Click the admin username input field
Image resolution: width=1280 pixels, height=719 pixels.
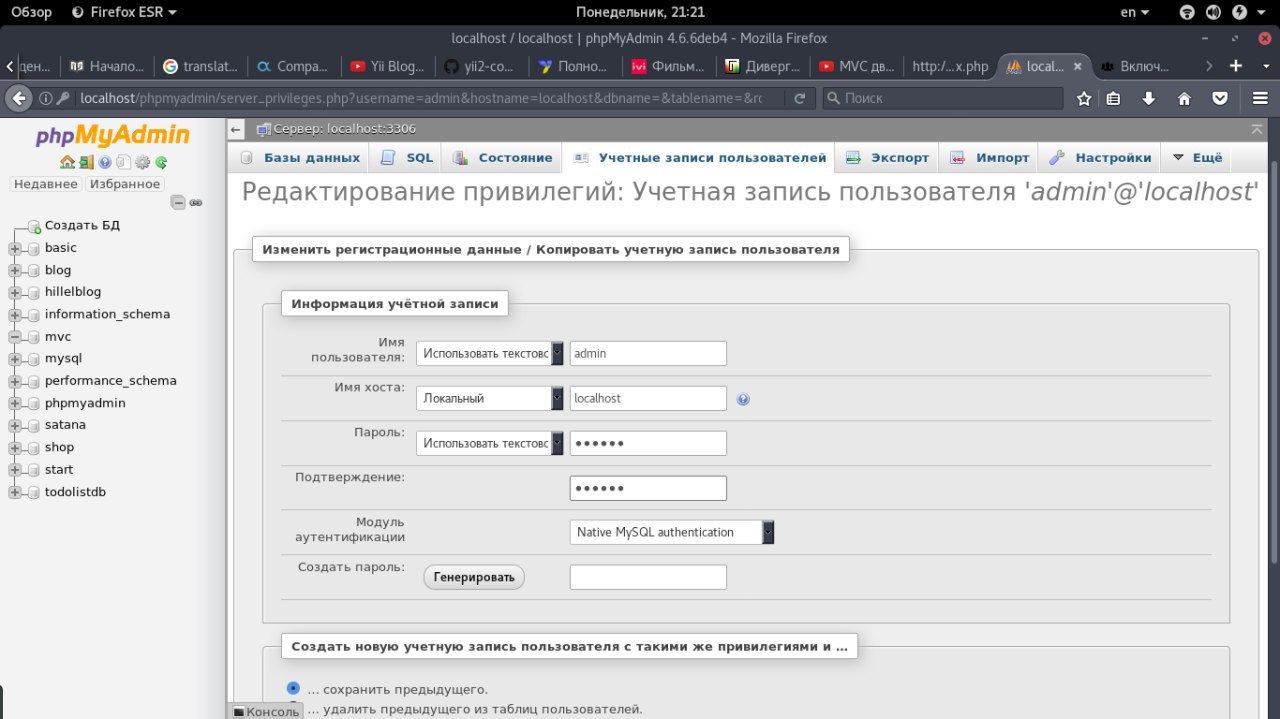(648, 354)
